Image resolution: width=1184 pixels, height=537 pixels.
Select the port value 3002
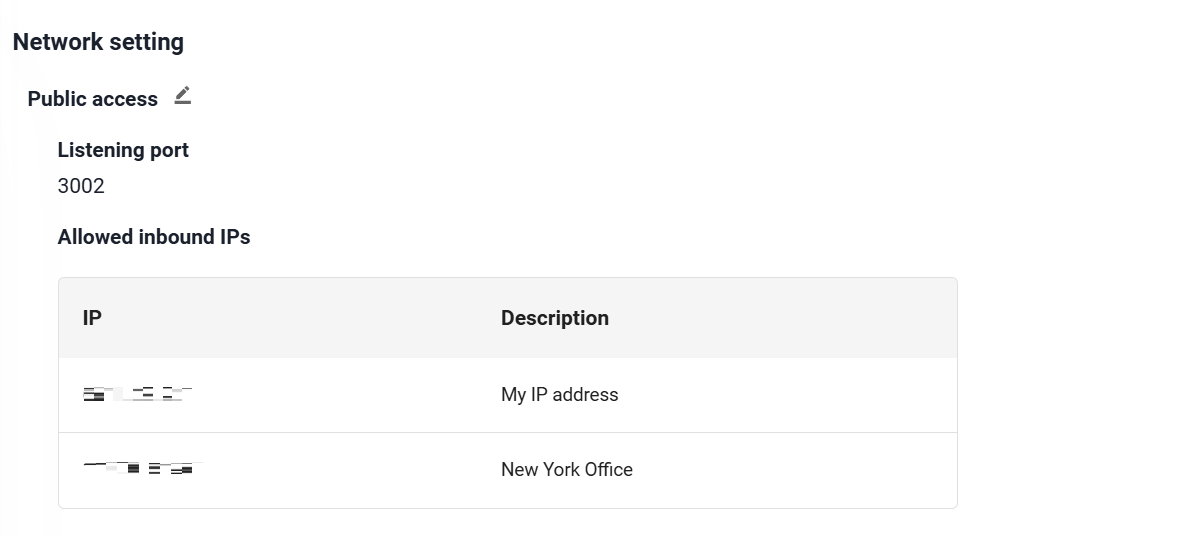click(81, 186)
